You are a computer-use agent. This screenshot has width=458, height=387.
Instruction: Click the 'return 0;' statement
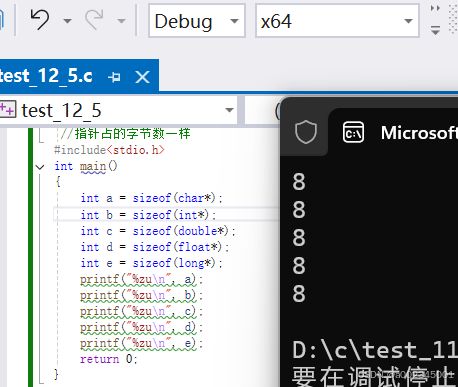coord(108,359)
